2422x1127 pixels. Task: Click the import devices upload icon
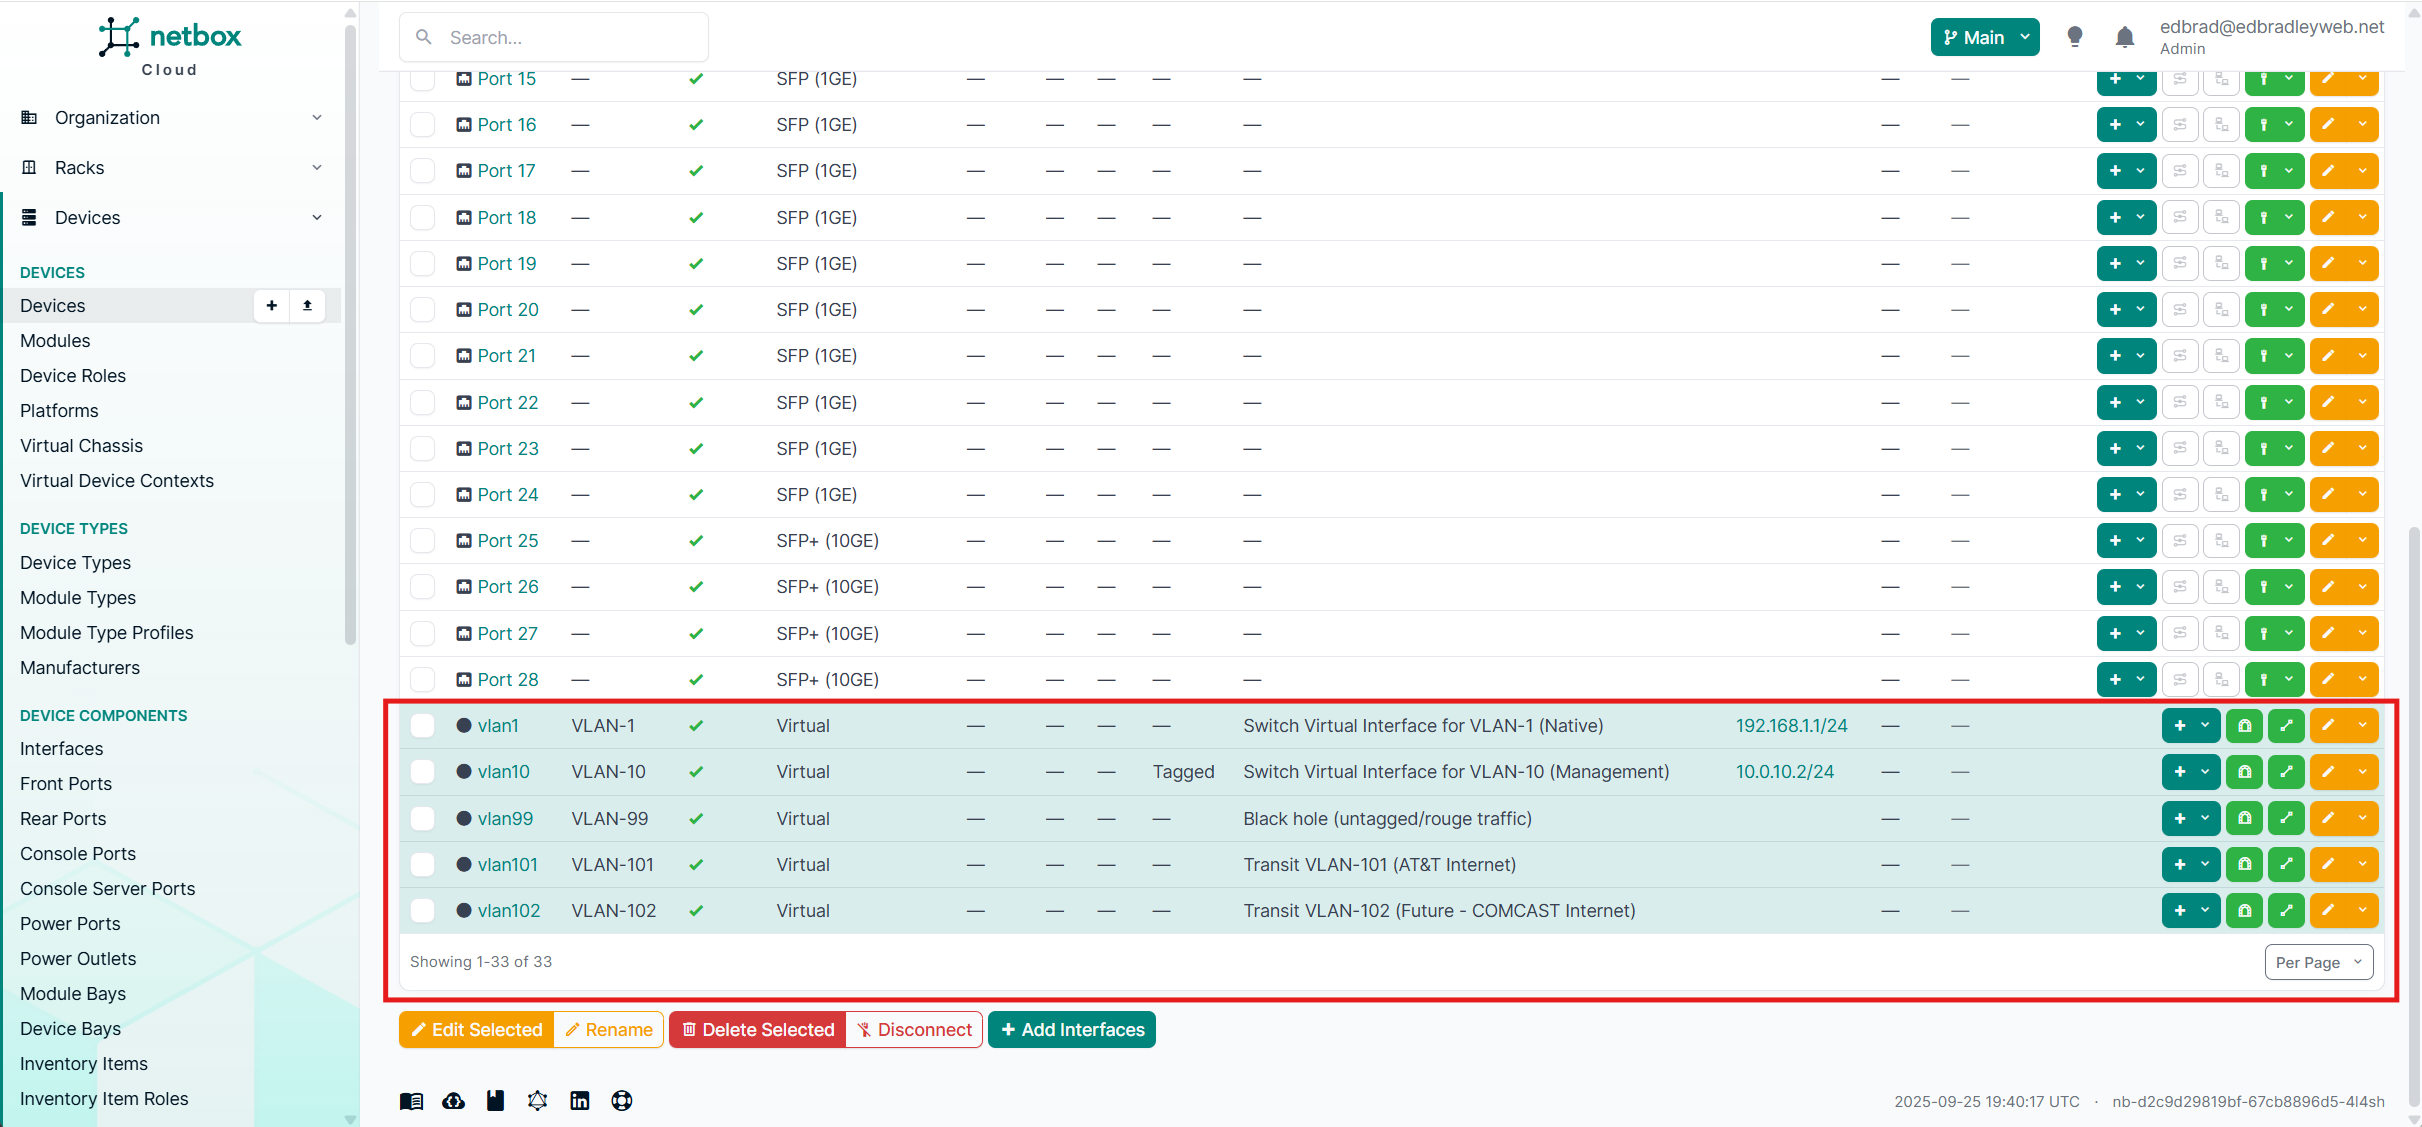point(307,306)
